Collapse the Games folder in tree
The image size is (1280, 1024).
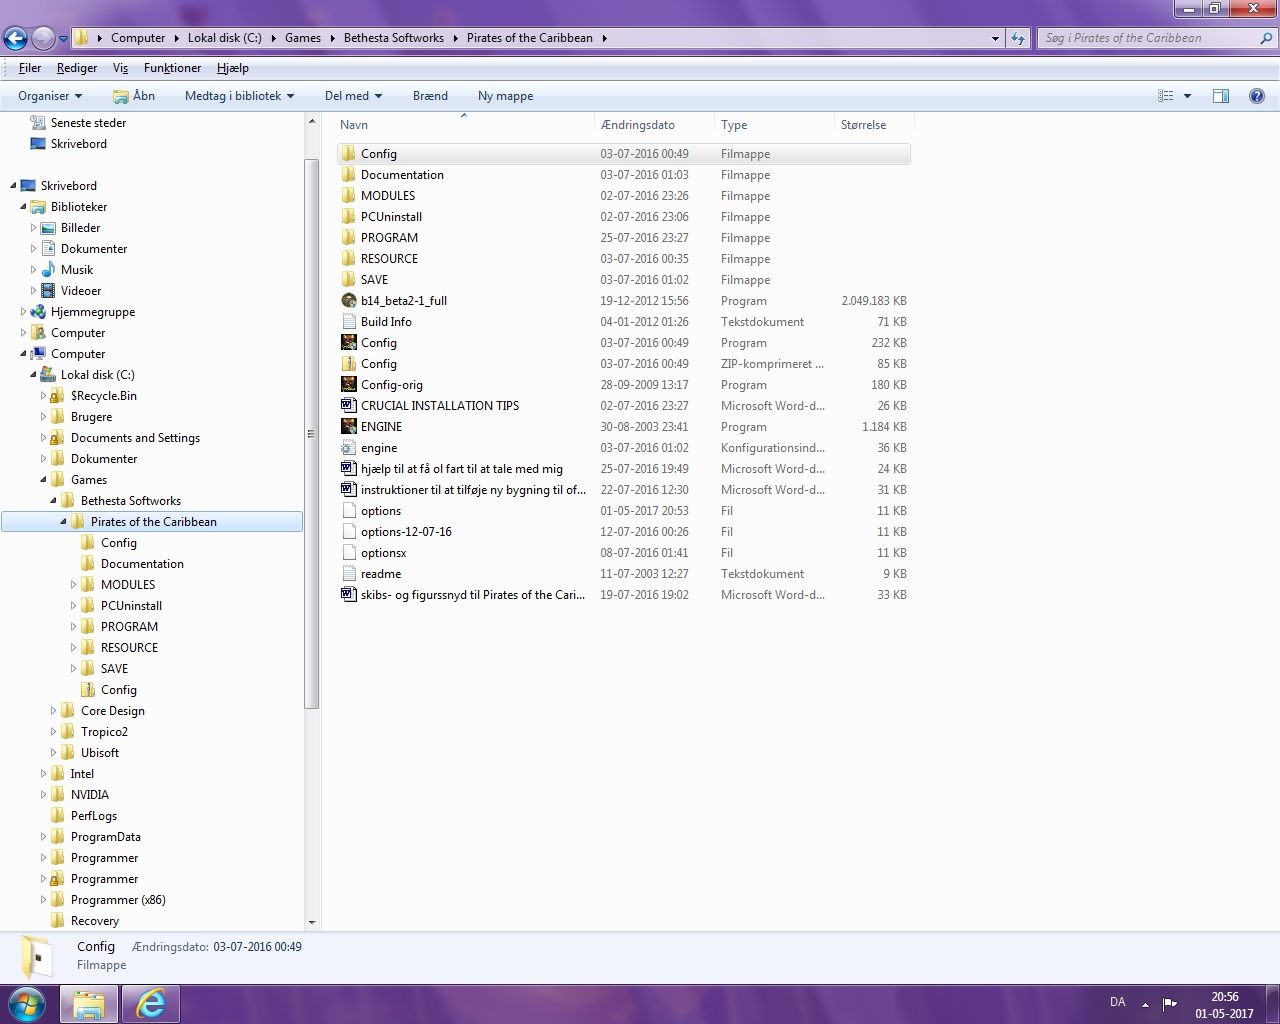(x=44, y=480)
